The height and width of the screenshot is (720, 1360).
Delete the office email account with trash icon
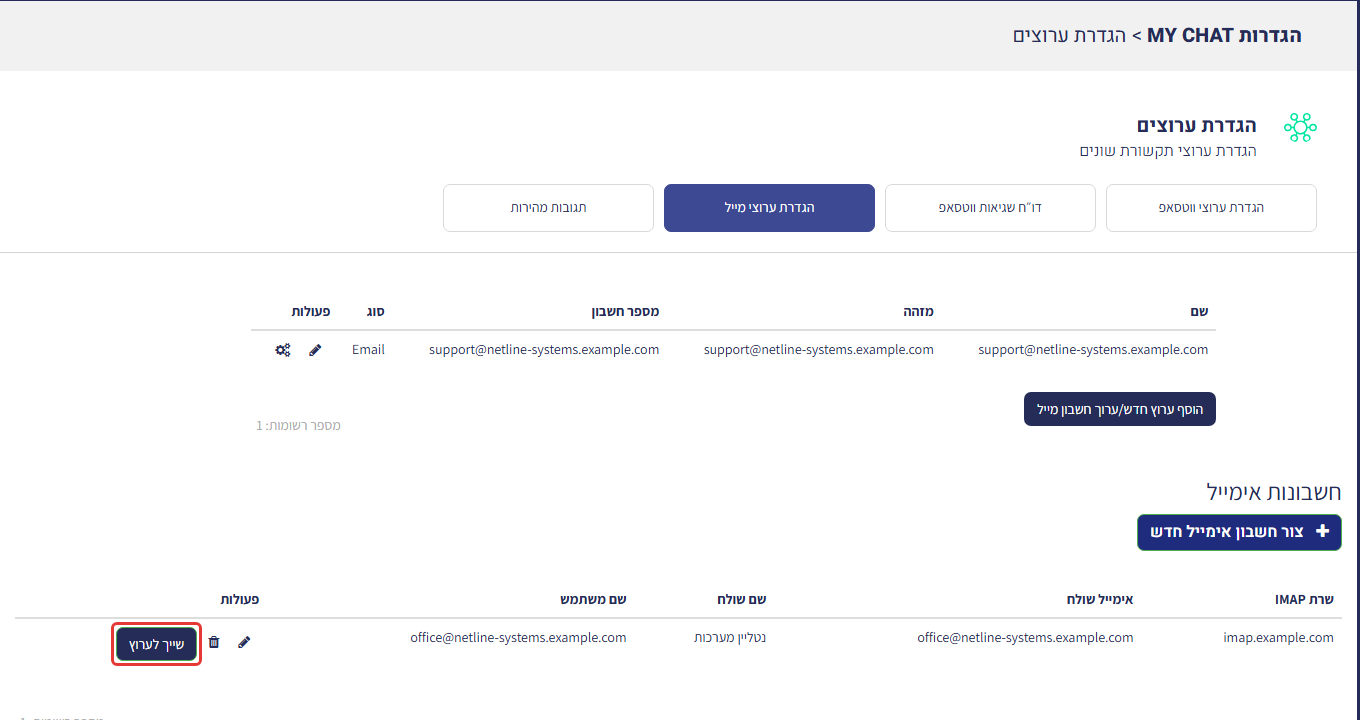tap(213, 642)
